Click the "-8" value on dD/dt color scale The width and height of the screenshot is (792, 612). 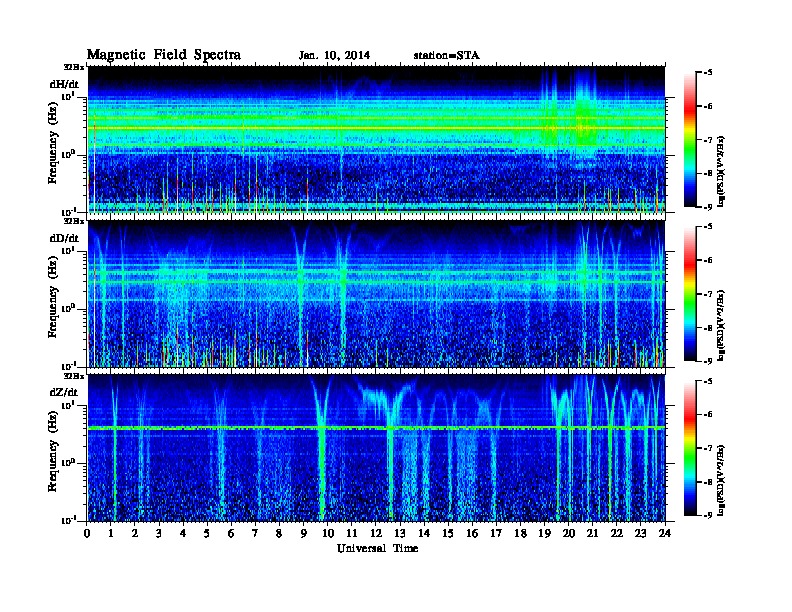click(708, 327)
